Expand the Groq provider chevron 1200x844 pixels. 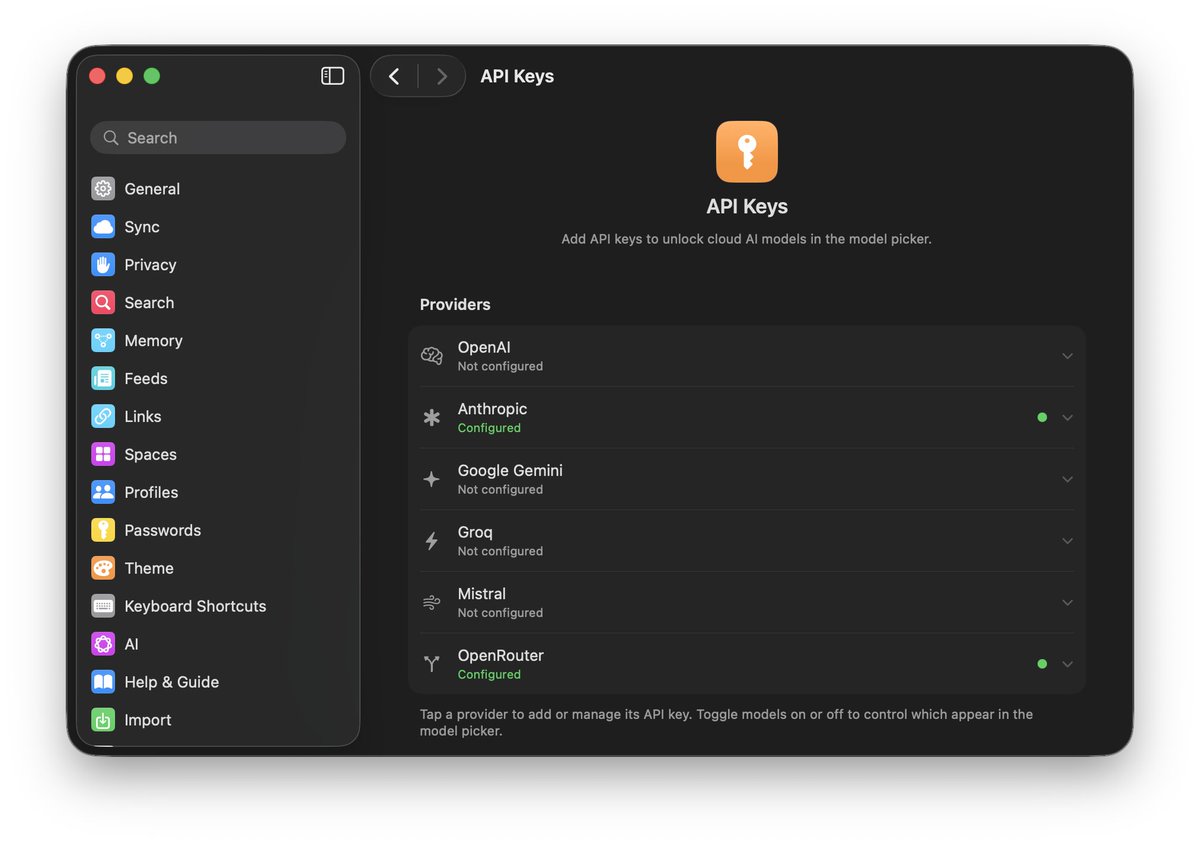pyautogui.click(x=1067, y=541)
